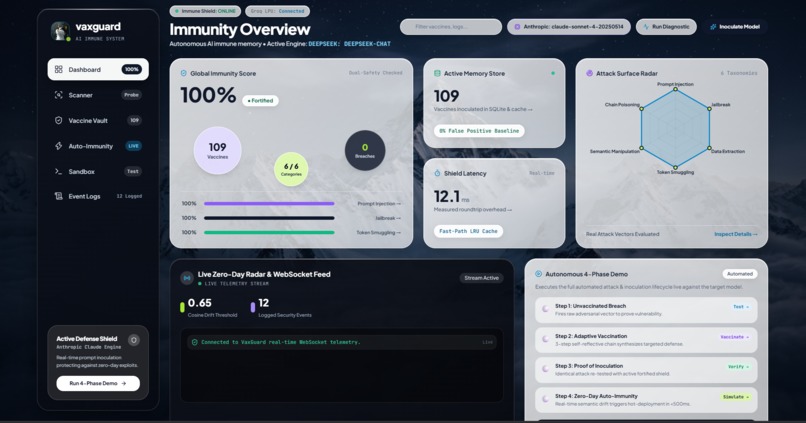Open the Dashboard sidebar item
This screenshot has height=423, width=806.
(98, 69)
